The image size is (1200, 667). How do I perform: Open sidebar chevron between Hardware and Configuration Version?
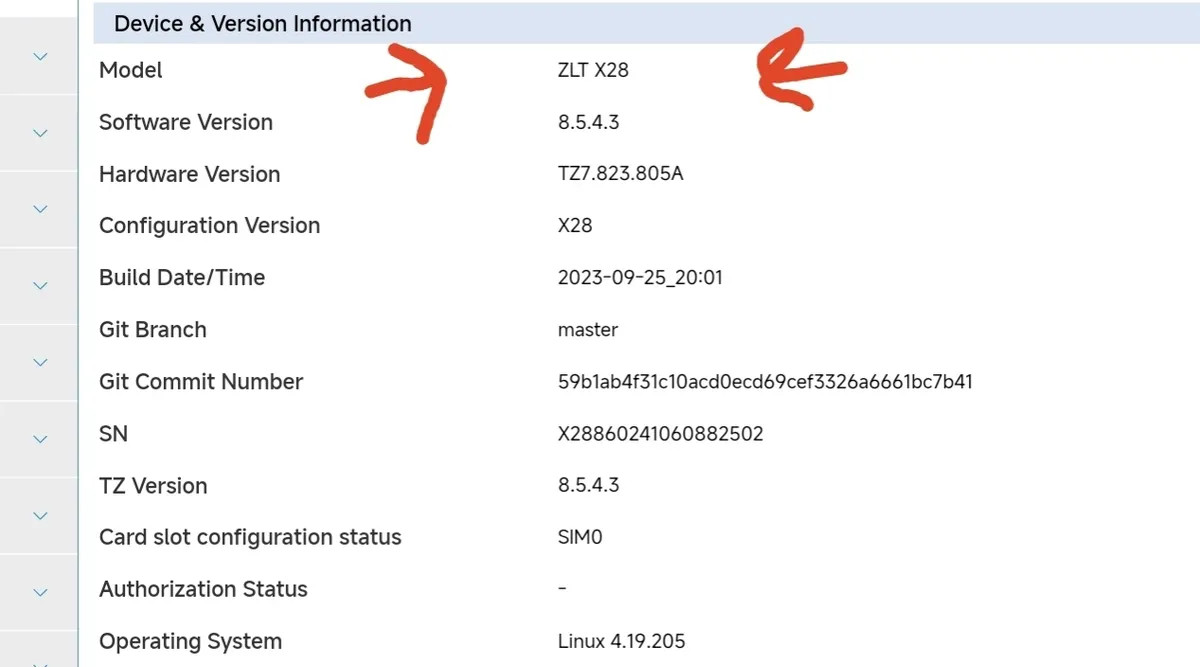41,209
